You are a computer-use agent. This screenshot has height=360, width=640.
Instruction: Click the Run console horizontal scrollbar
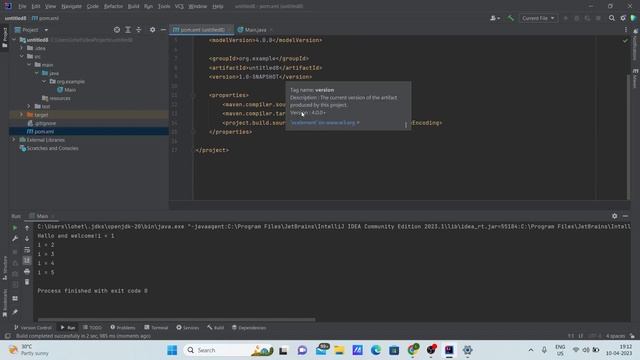pyautogui.click(x=176, y=320)
